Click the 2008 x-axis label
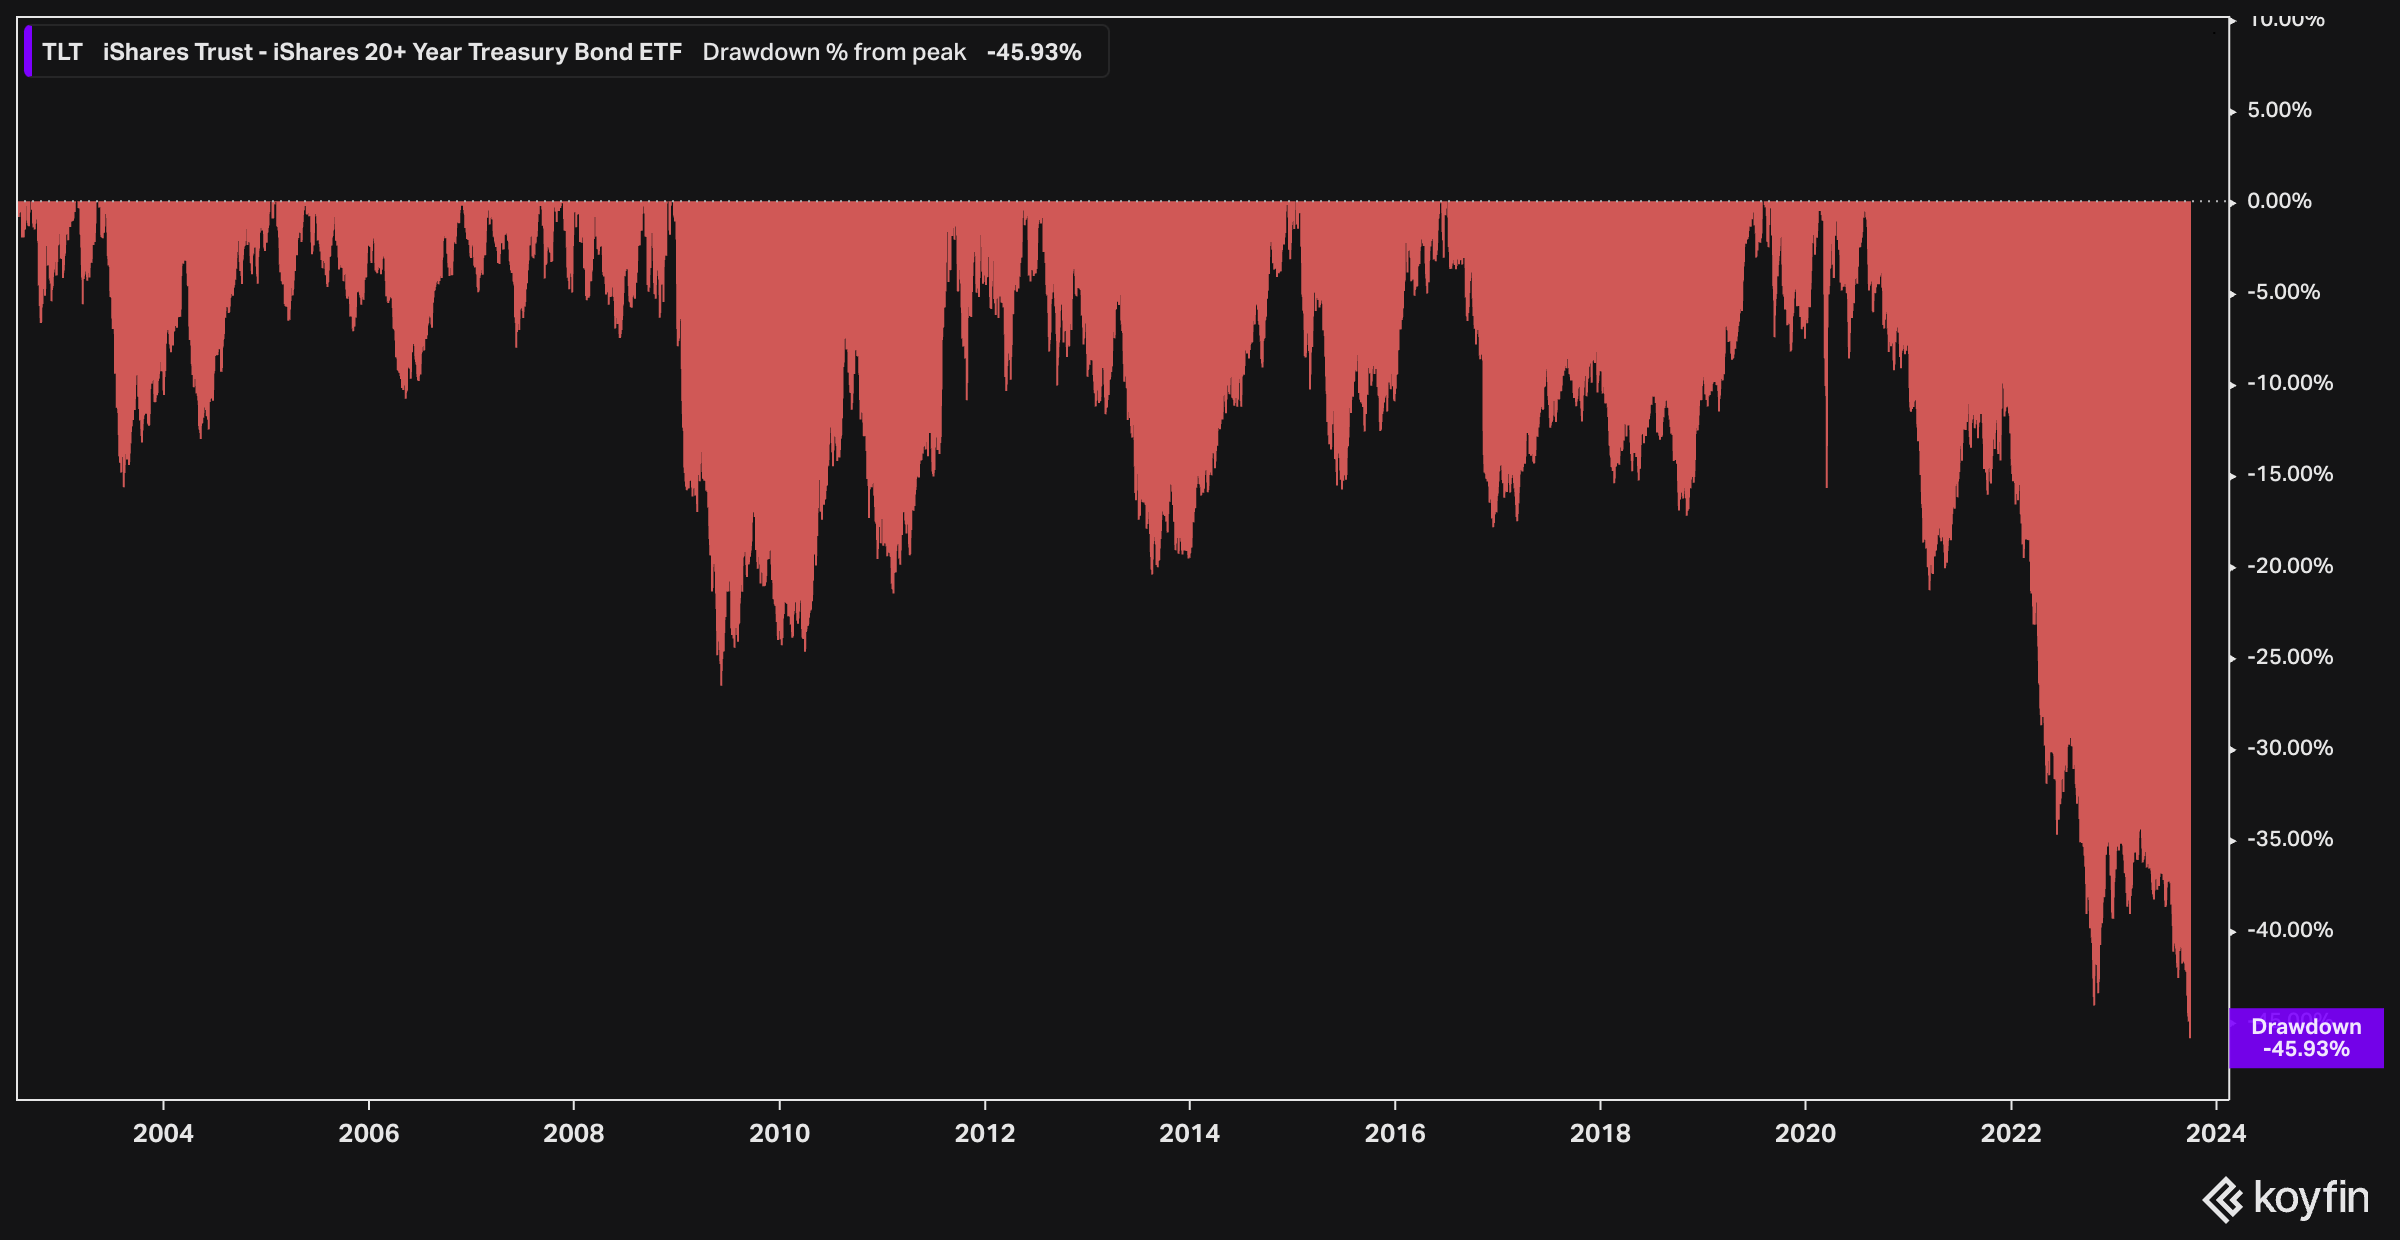This screenshot has height=1240, width=2400. [x=573, y=1133]
